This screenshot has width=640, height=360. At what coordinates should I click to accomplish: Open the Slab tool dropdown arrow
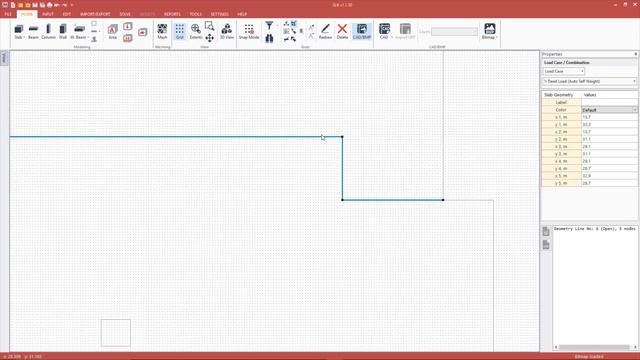(24, 38)
